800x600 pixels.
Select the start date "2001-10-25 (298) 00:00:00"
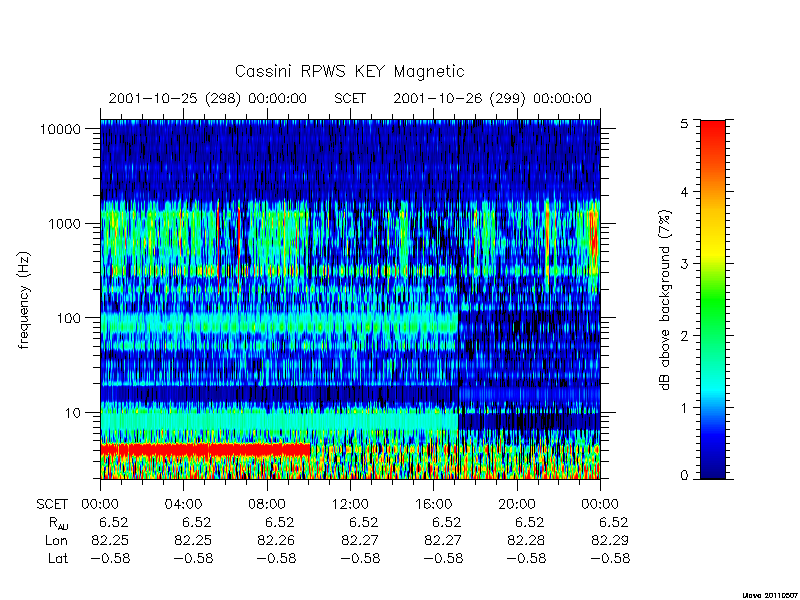click(x=207, y=98)
